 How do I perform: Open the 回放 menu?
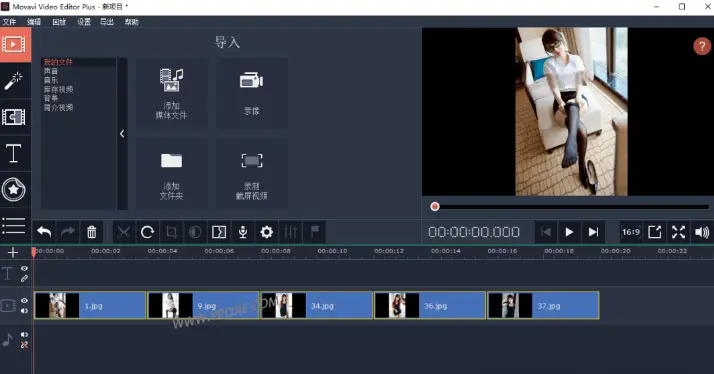pos(59,22)
